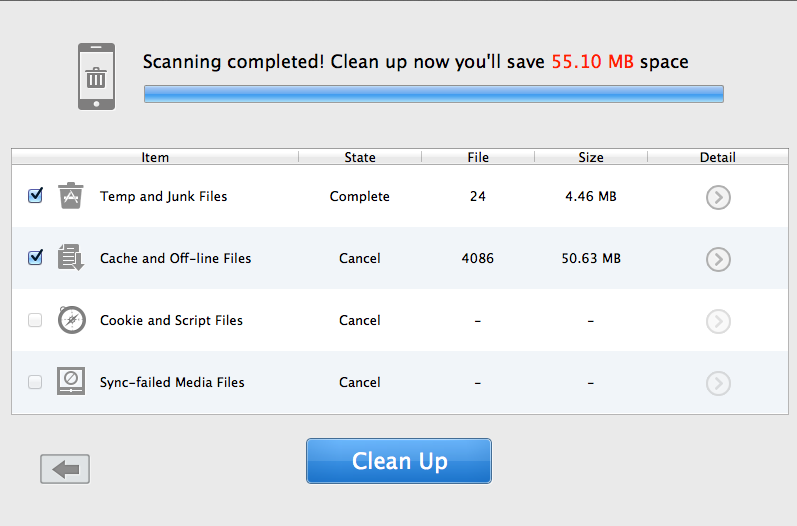The image size is (797, 526).
Task: Open detail arrow for Temp and Junk Files
Action: [x=718, y=197]
